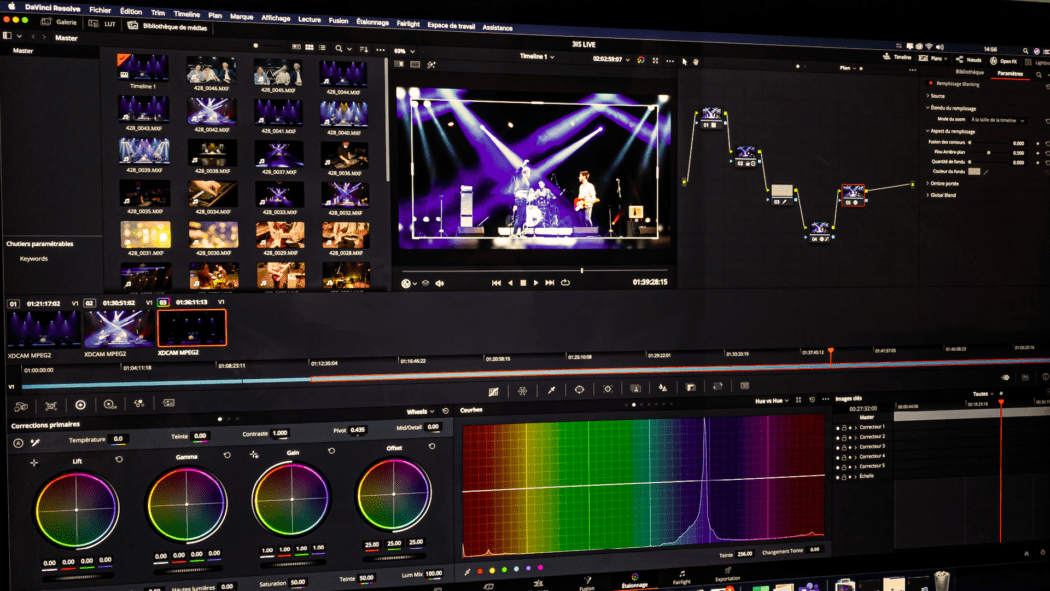The height and width of the screenshot is (591, 1050).
Task: Reset the Lift color wheel
Action: (x=119, y=460)
